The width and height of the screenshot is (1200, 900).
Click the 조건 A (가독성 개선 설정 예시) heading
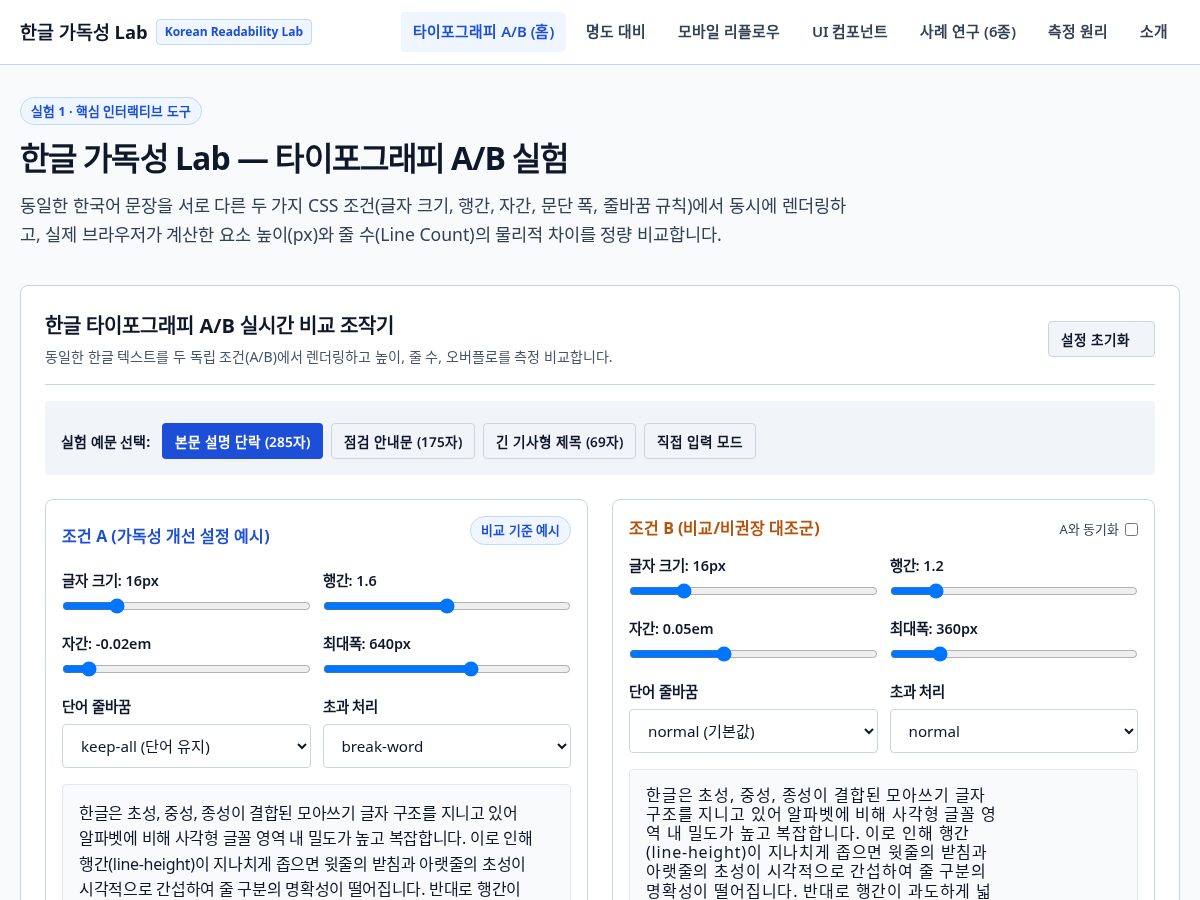[x=166, y=536]
